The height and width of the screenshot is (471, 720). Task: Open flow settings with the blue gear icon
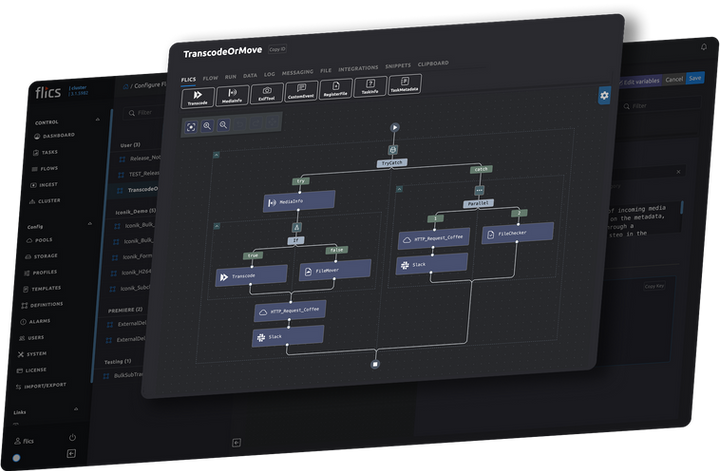[x=604, y=95]
